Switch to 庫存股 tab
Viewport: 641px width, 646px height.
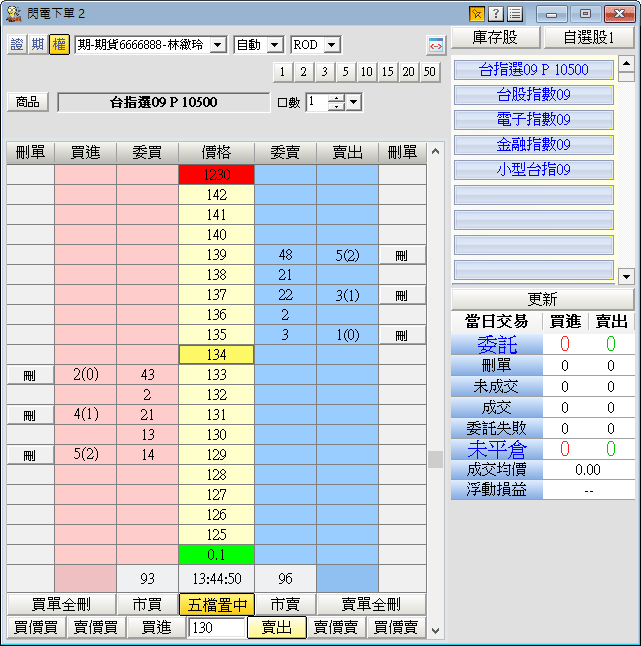(x=495, y=38)
